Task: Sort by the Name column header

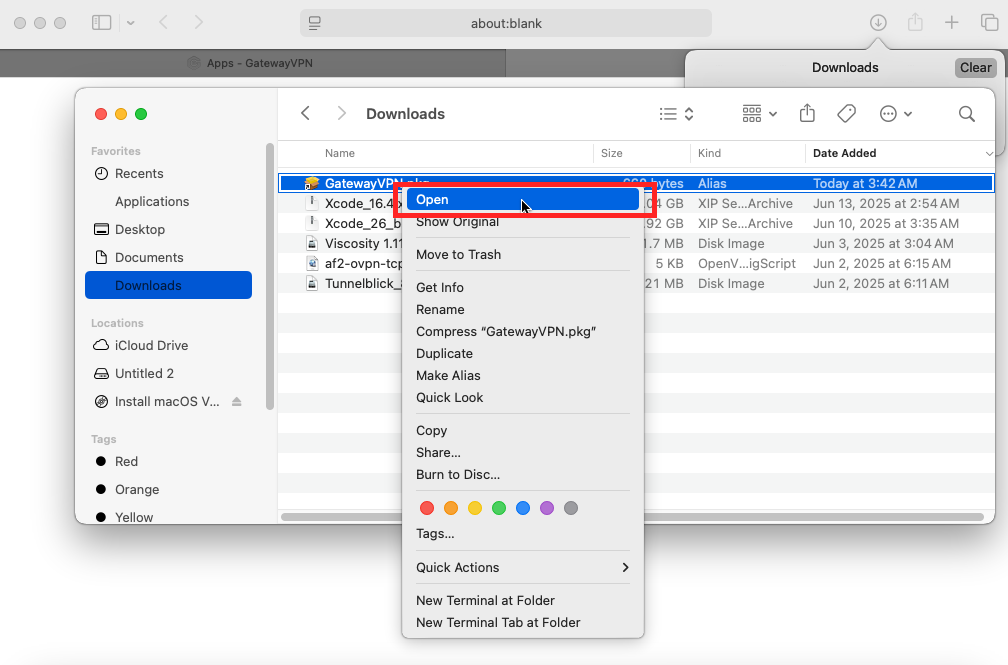Action: coord(339,153)
